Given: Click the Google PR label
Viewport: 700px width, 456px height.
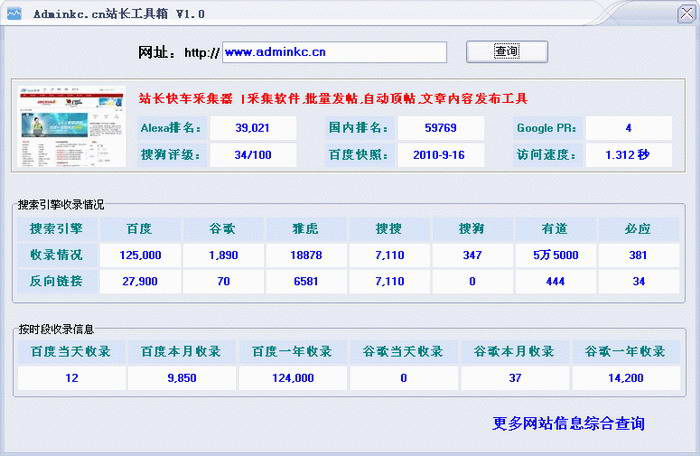Looking at the screenshot, I should 547,128.
